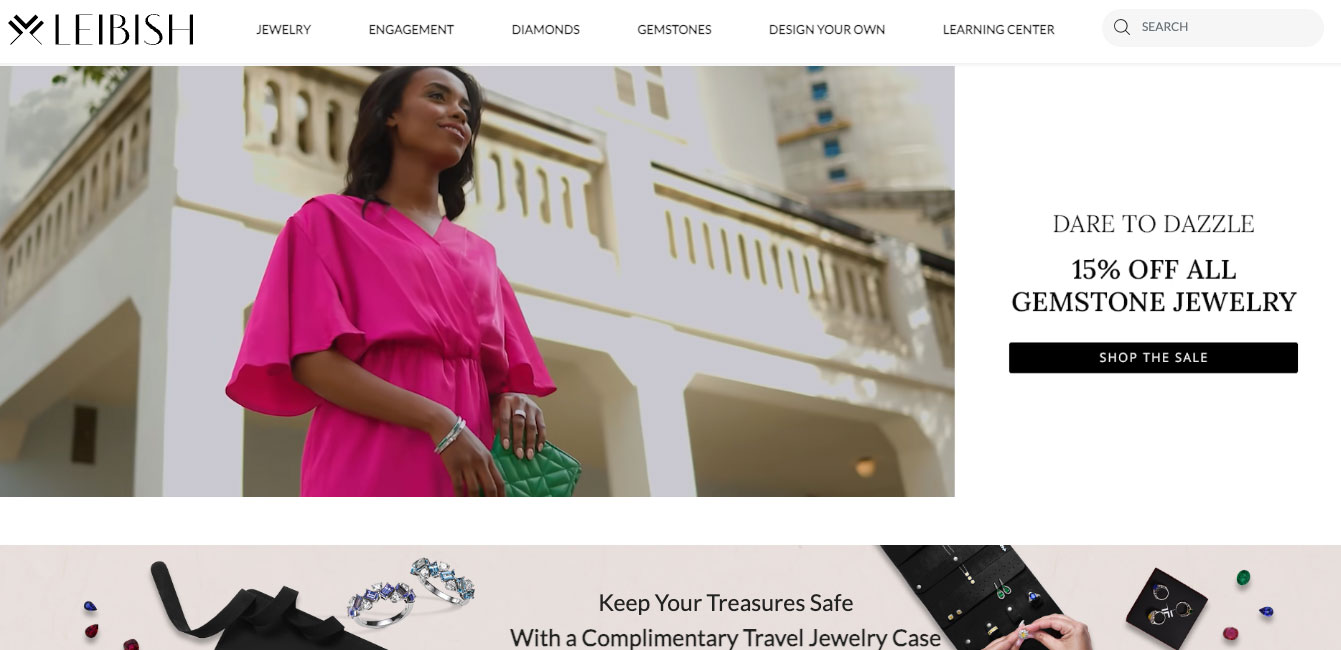Click the loose green emerald gemstone
The height and width of the screenshot is (650, 1341).
[1243, 578]
